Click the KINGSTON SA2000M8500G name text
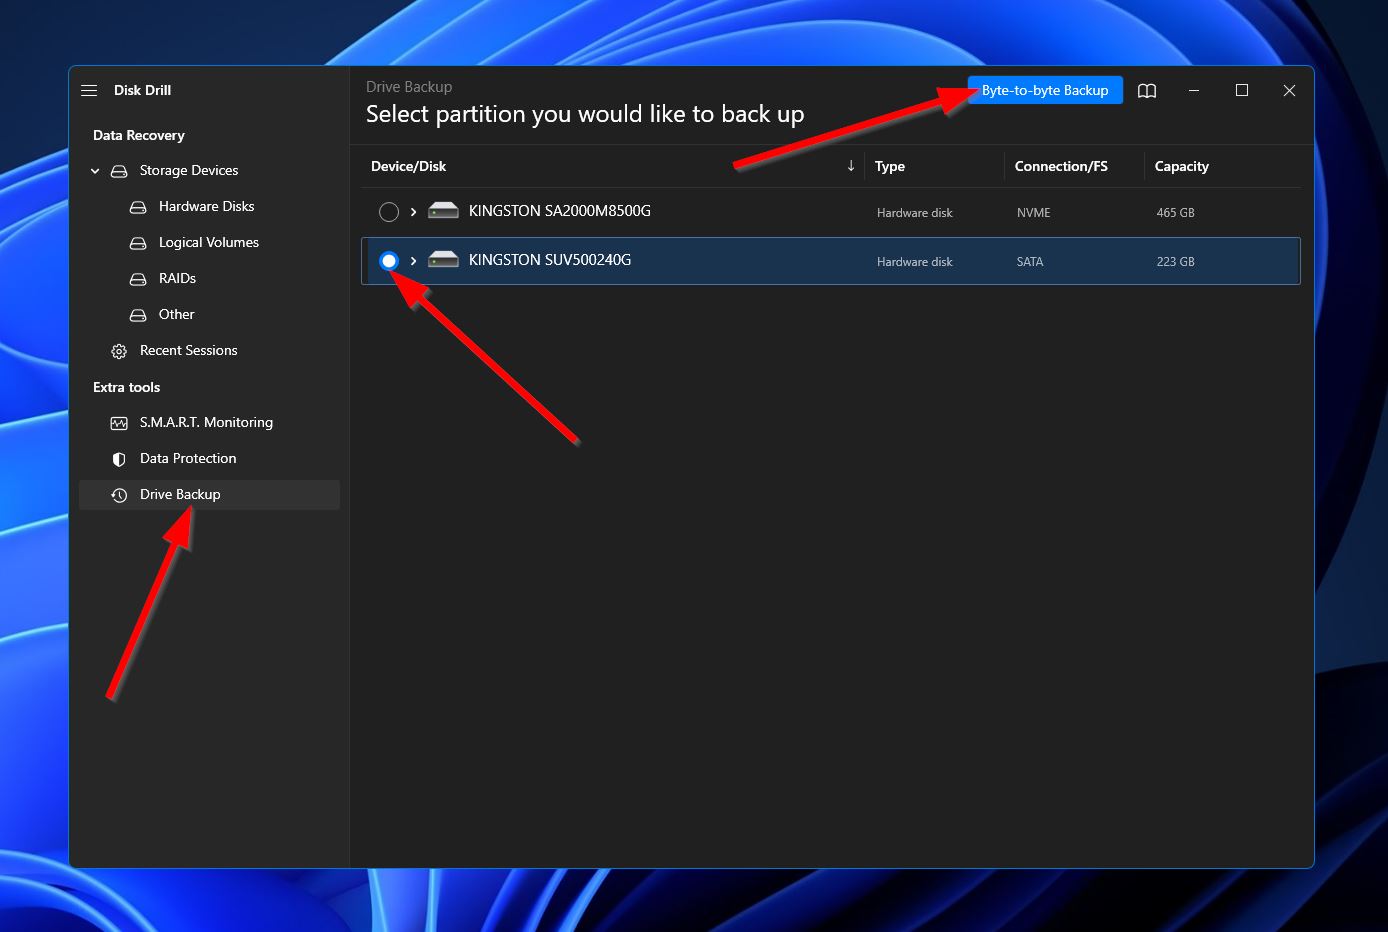1388x932 pixels. 560,211
